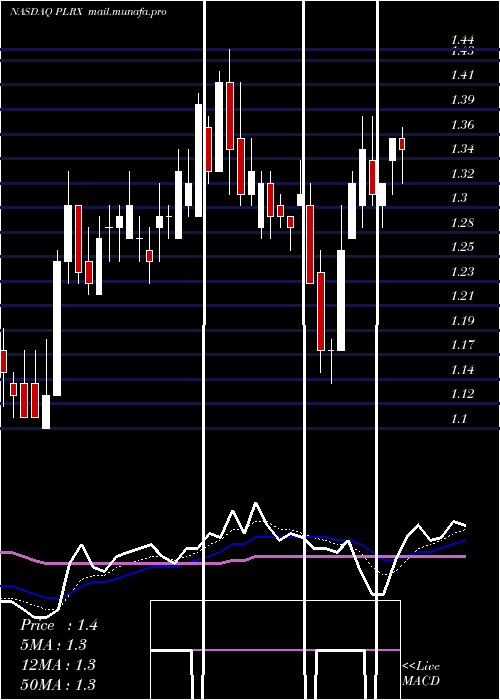Image resolution: width=500 pixels, height=700 pixels.
Task: Click the 1.3 price axis label
Action: coord(459,198)
